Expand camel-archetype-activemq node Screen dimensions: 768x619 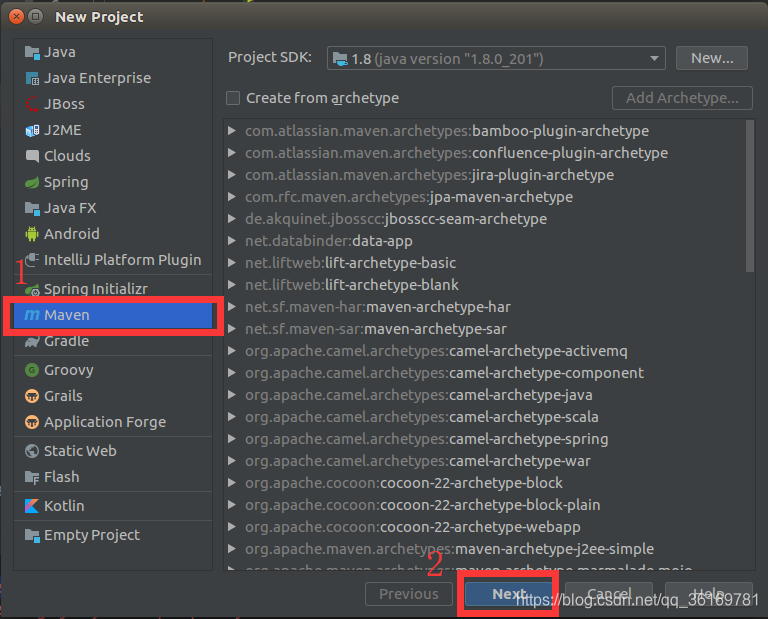(232, 351)
